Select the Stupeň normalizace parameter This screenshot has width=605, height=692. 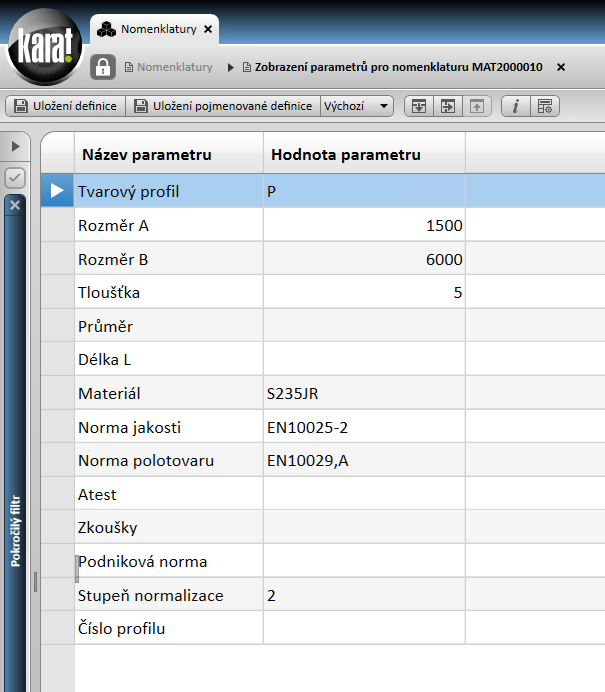(x=150, y=596)
